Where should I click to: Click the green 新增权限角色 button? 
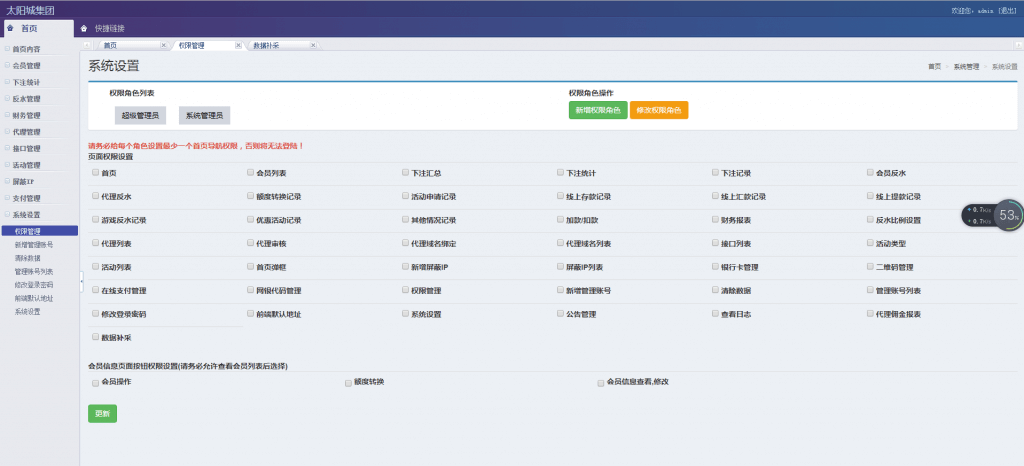tap(597, 110)
